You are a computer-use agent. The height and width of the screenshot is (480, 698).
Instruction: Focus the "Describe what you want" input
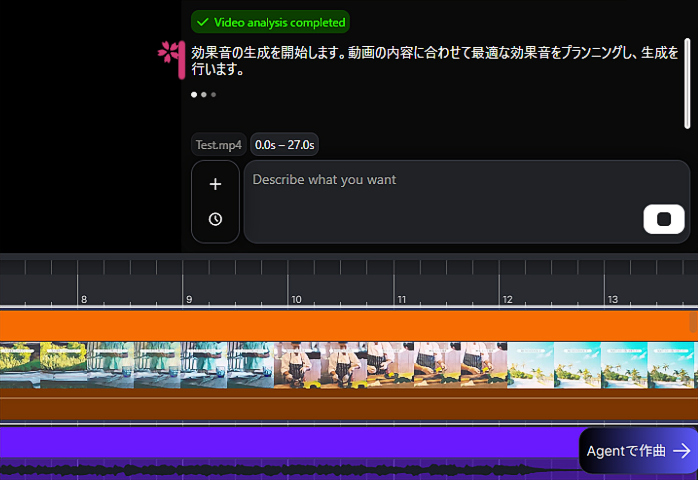(x=440, y=180)
